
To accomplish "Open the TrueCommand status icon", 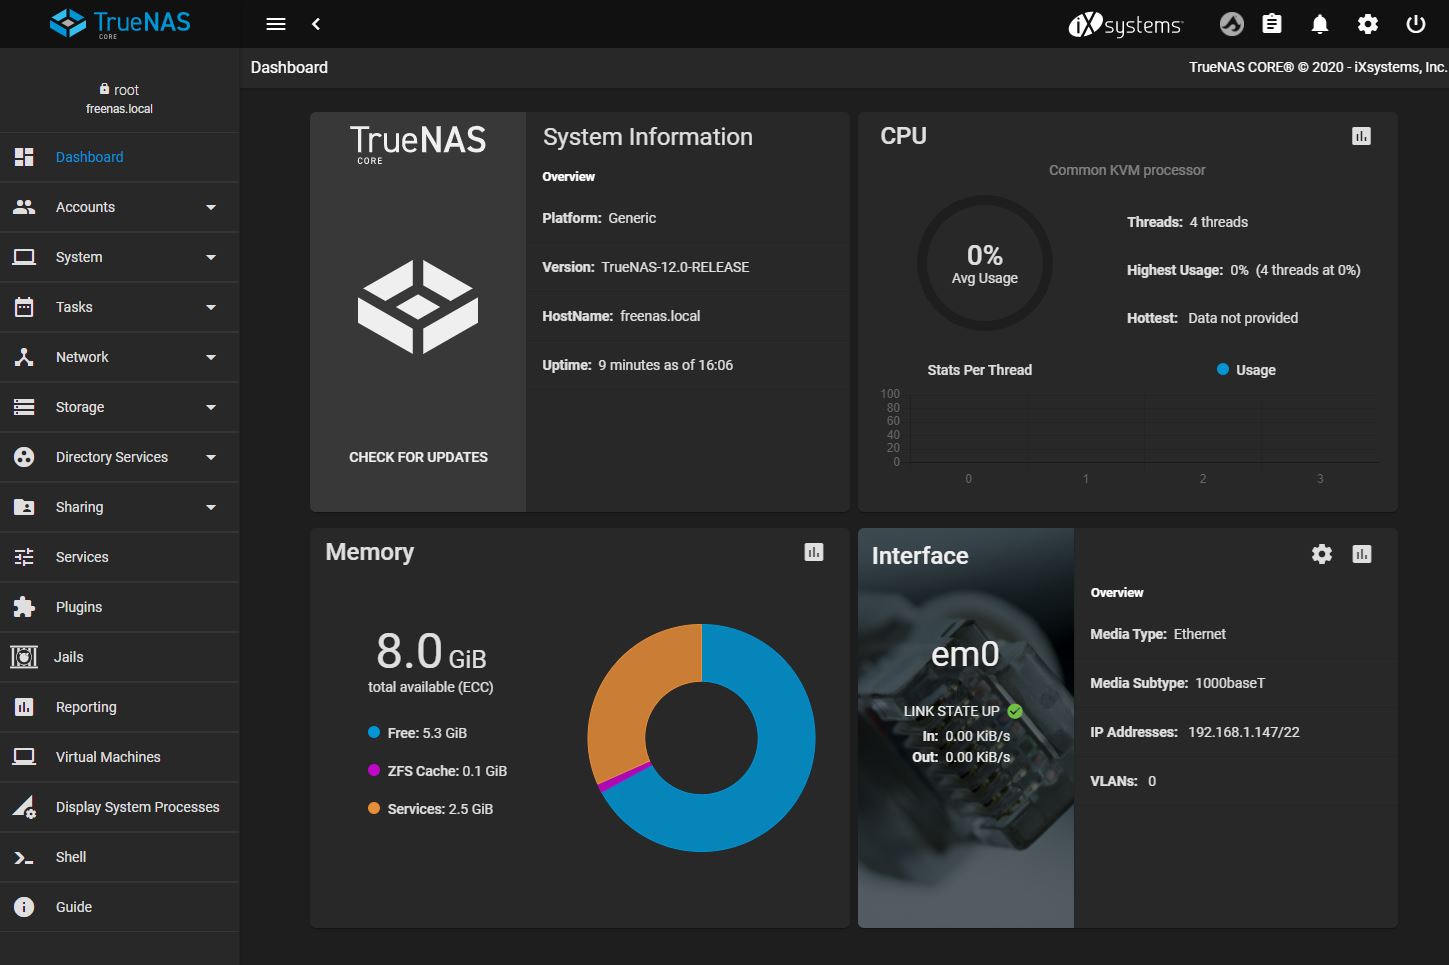I will tap(1232, 24).
